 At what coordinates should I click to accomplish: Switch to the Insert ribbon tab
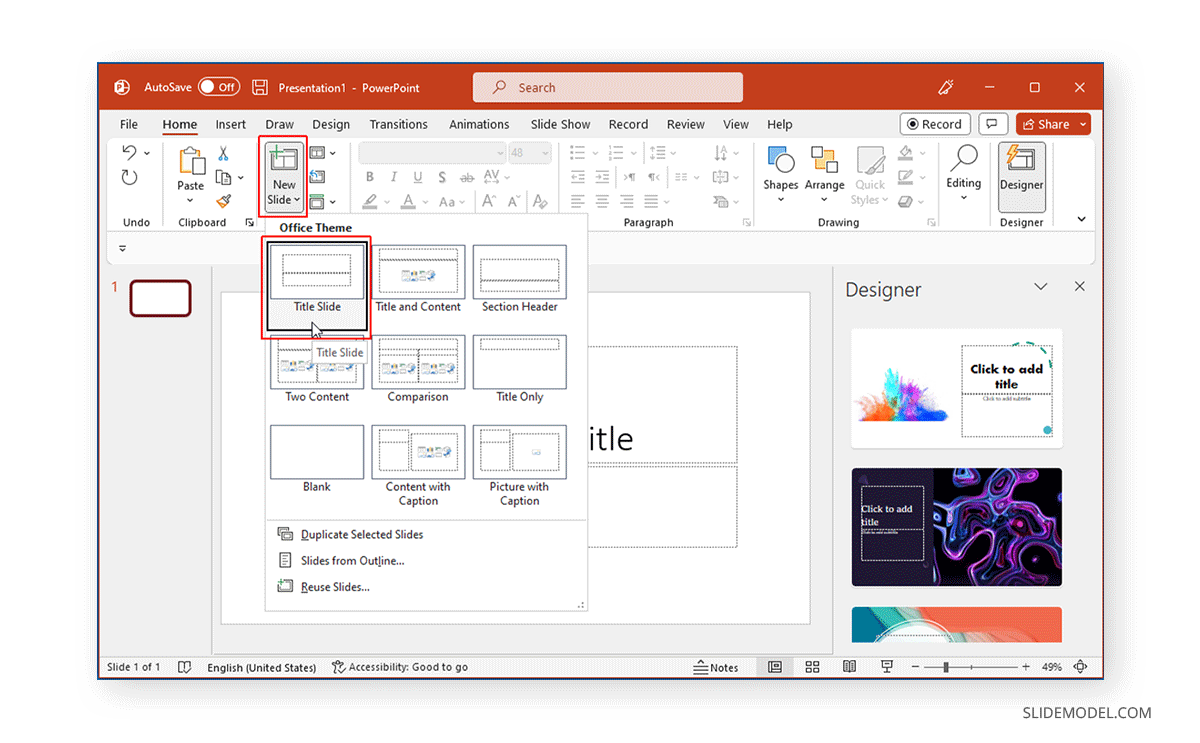click(x=230, y=124)
